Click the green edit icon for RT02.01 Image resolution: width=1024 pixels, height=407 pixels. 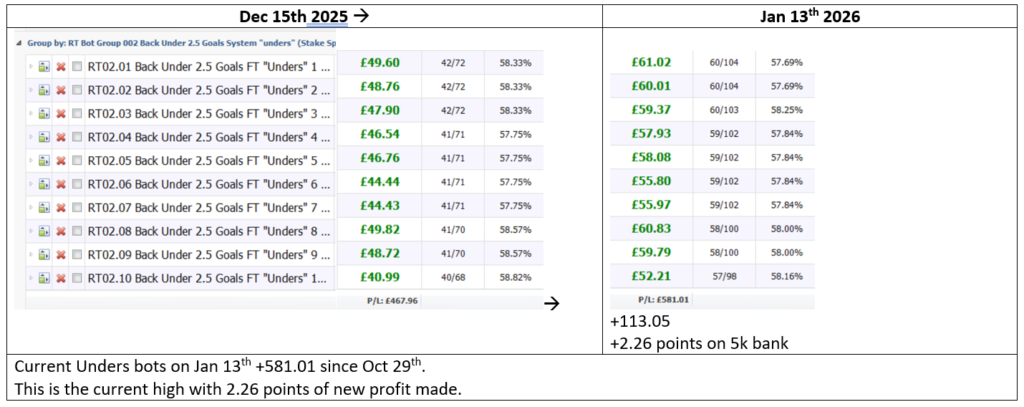[x=45, y=67]
